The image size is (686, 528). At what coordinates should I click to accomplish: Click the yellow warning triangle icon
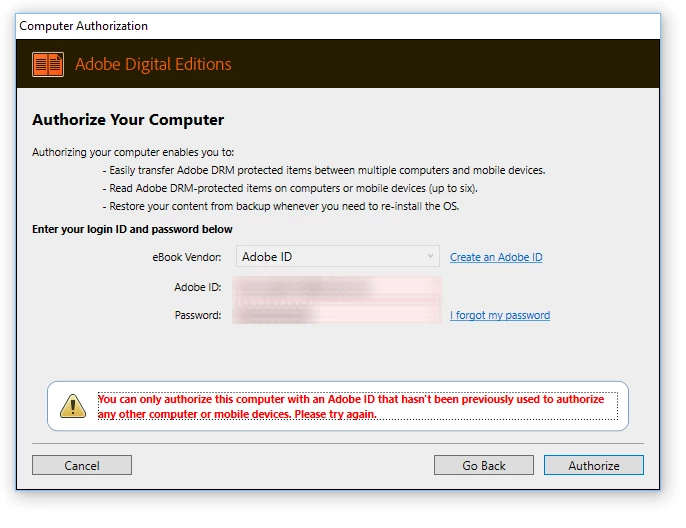[x=73, y=406]
